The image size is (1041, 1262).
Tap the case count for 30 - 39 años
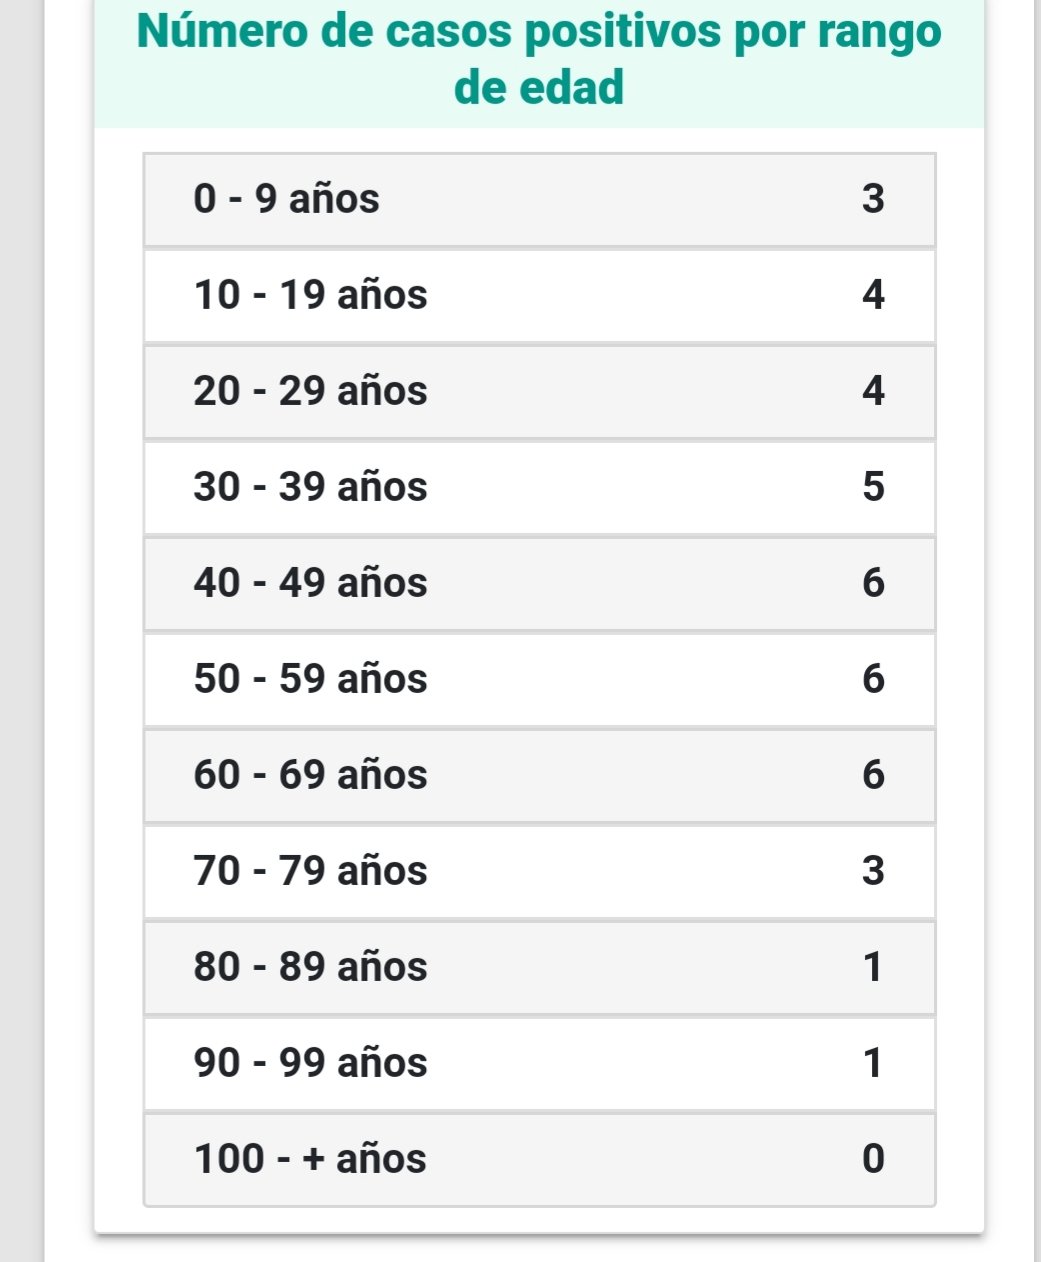click(x=873, y=487)
